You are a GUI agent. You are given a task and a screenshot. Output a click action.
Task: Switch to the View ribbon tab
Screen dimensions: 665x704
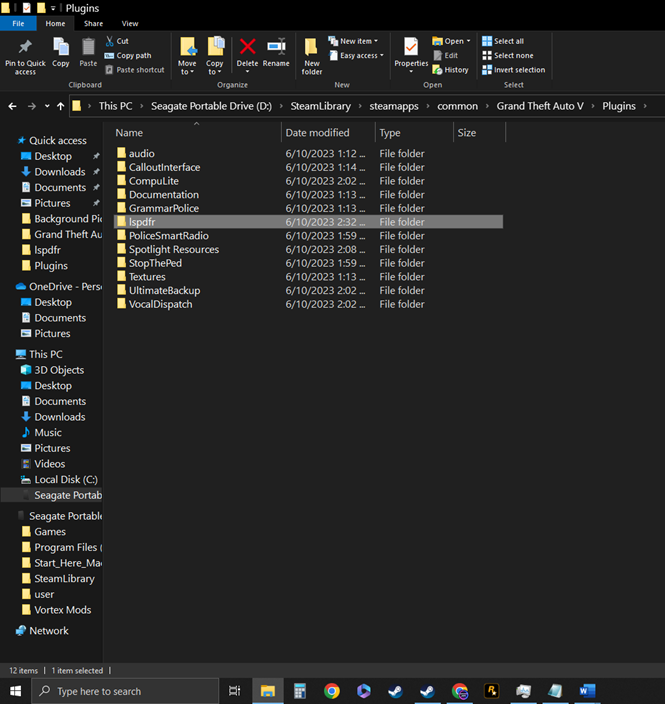[130, 23]
